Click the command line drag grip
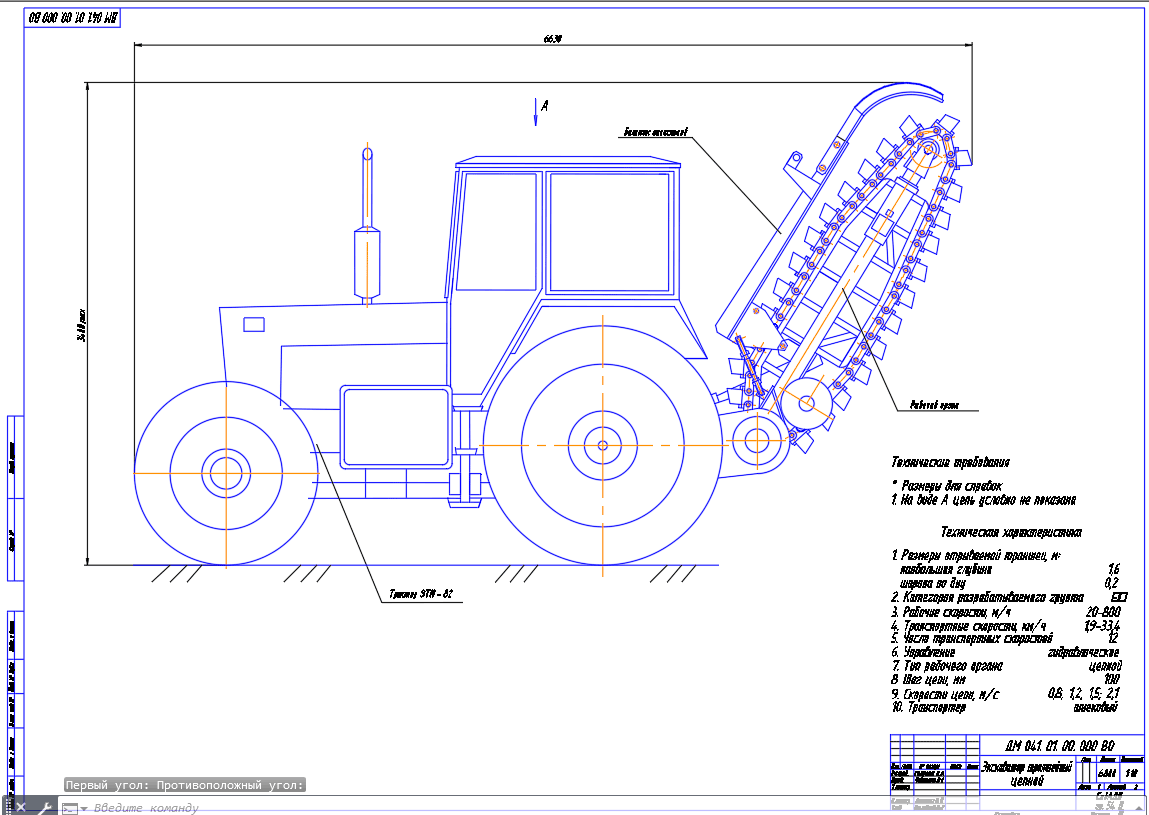Image resolution: width=1149 pixels, height=815 pixels. coord(8,807)
